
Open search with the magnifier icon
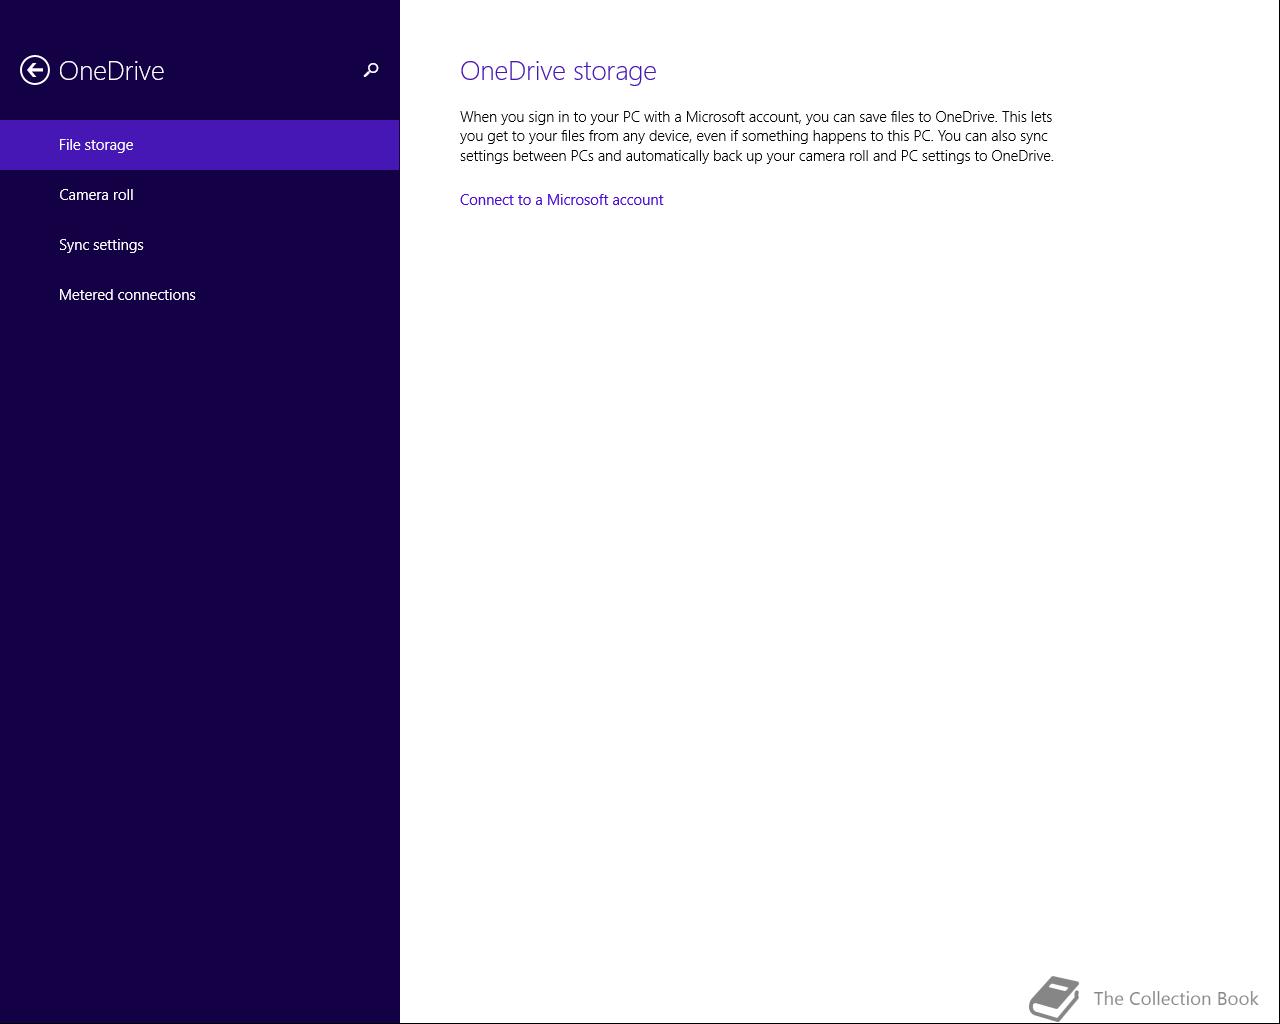pos(371,70)
